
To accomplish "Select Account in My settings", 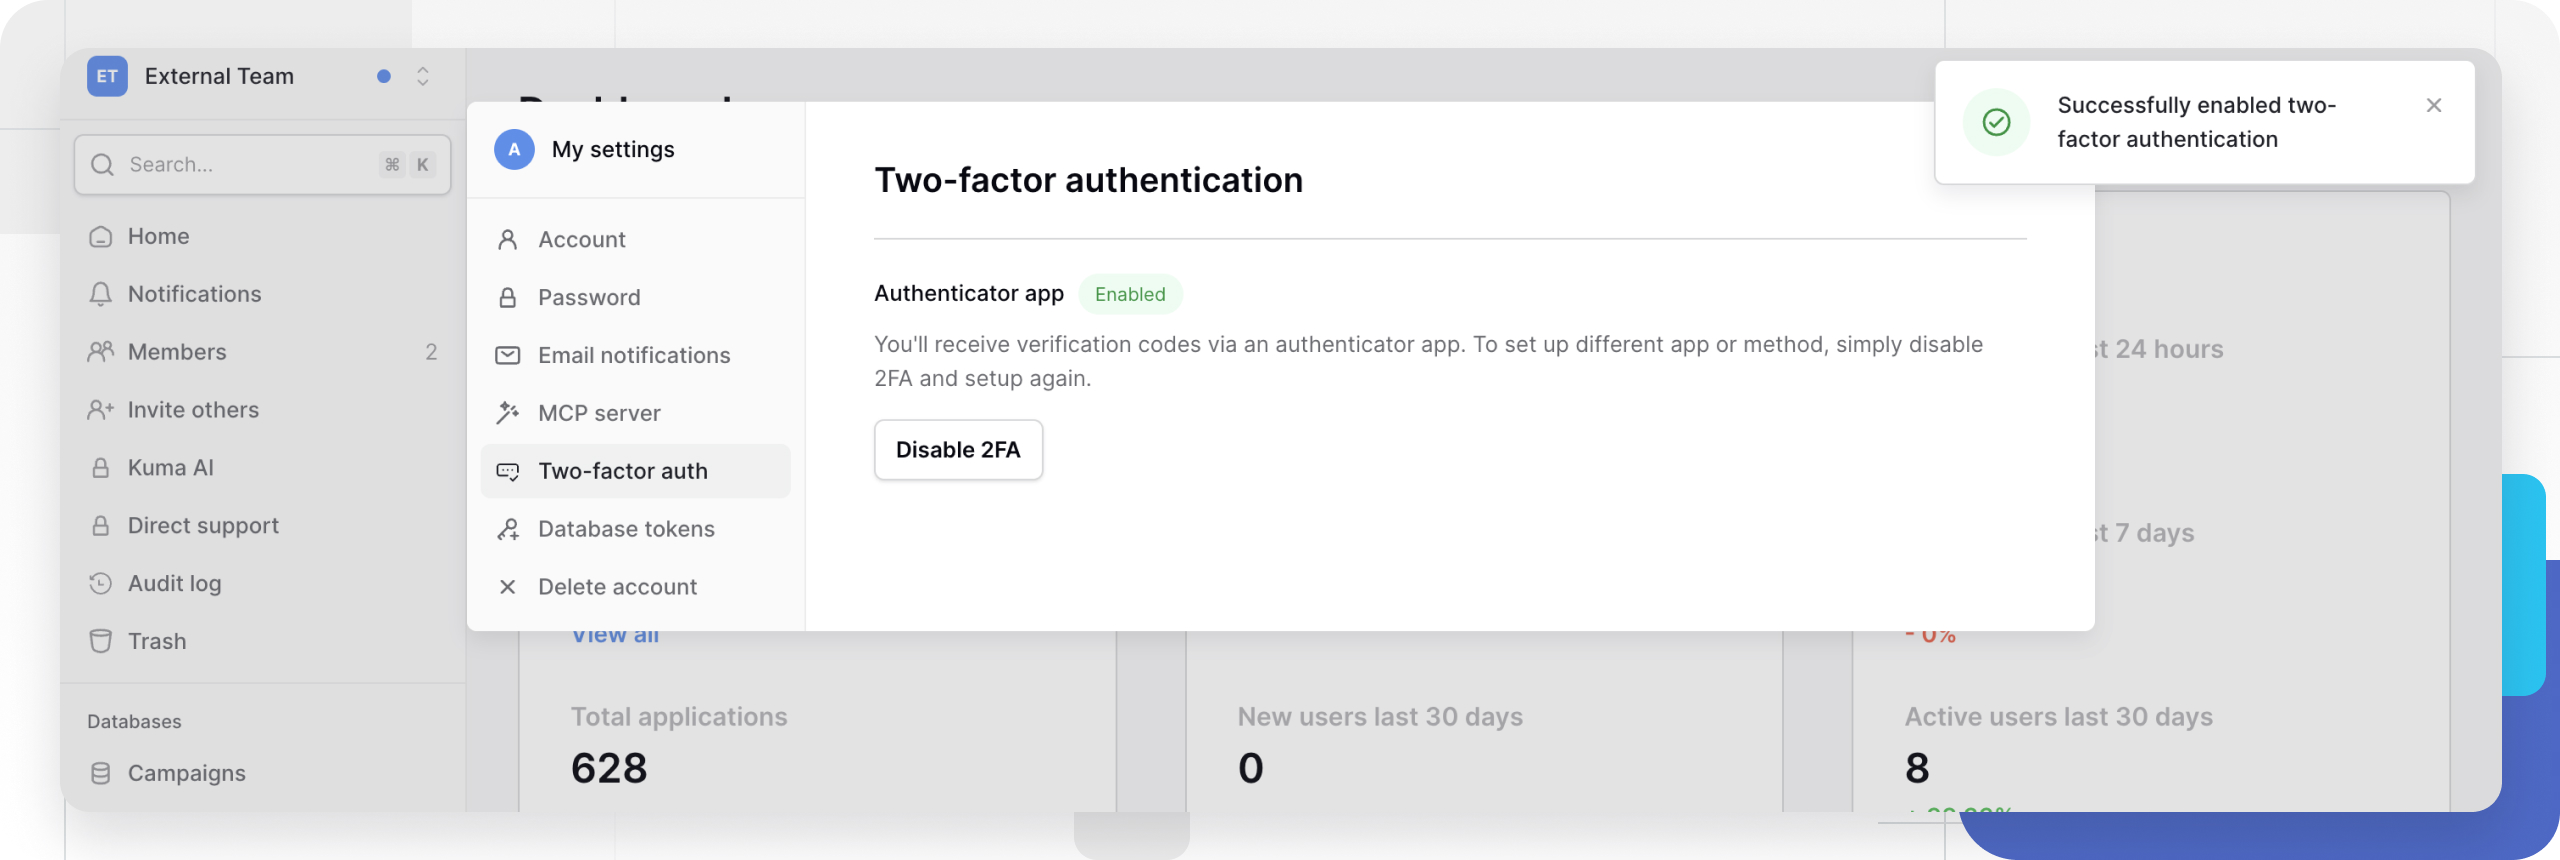I will (581, 240).
